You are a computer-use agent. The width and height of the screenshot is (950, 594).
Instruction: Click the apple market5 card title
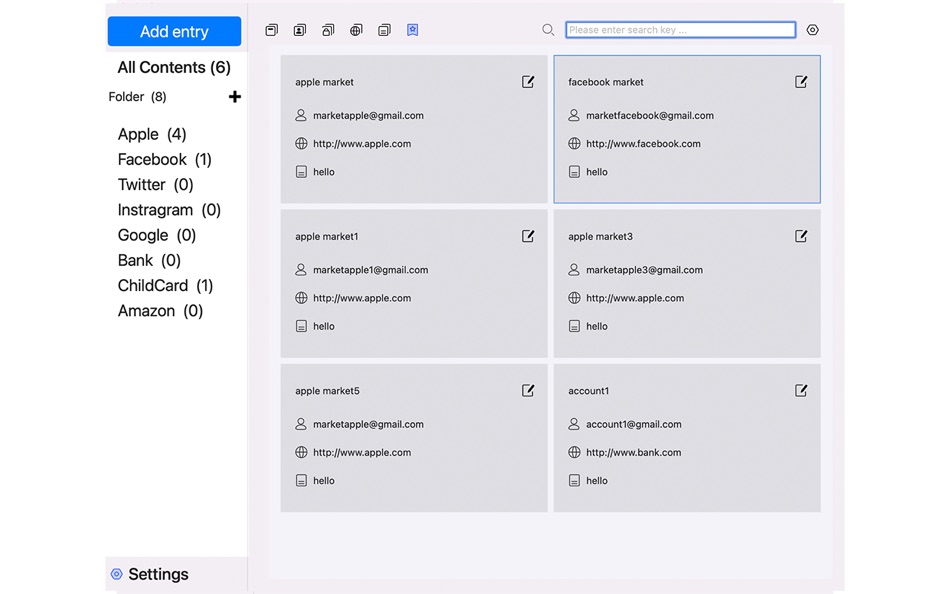point(327,391)
